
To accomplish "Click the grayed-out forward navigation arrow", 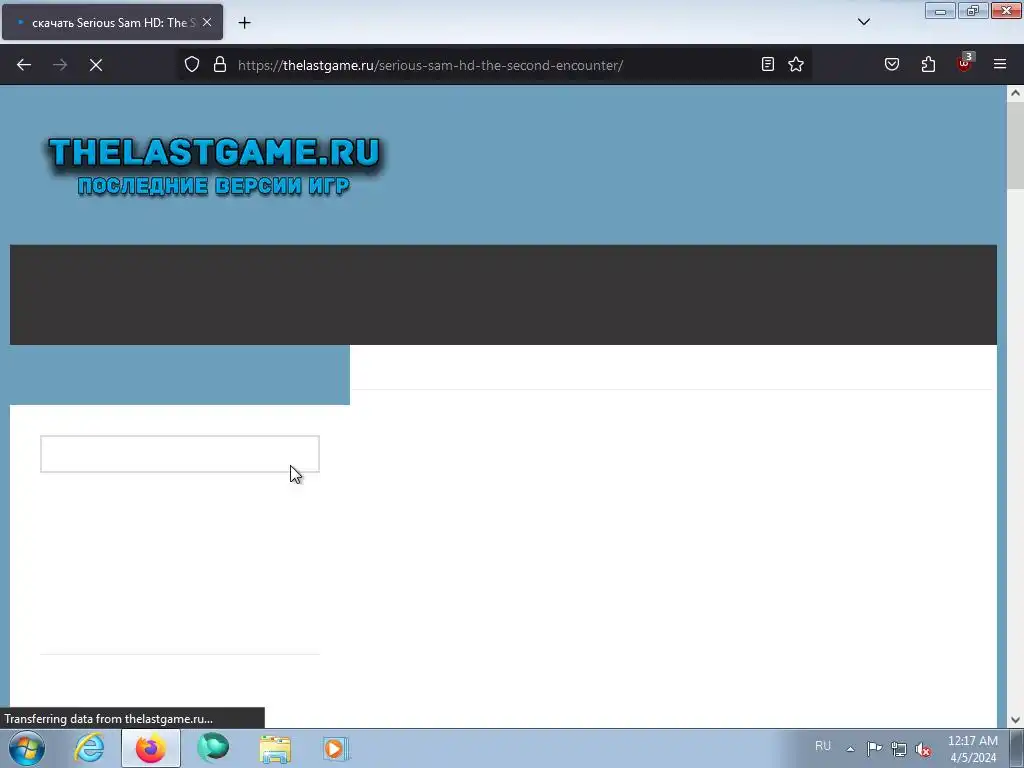I will [60, 65].
